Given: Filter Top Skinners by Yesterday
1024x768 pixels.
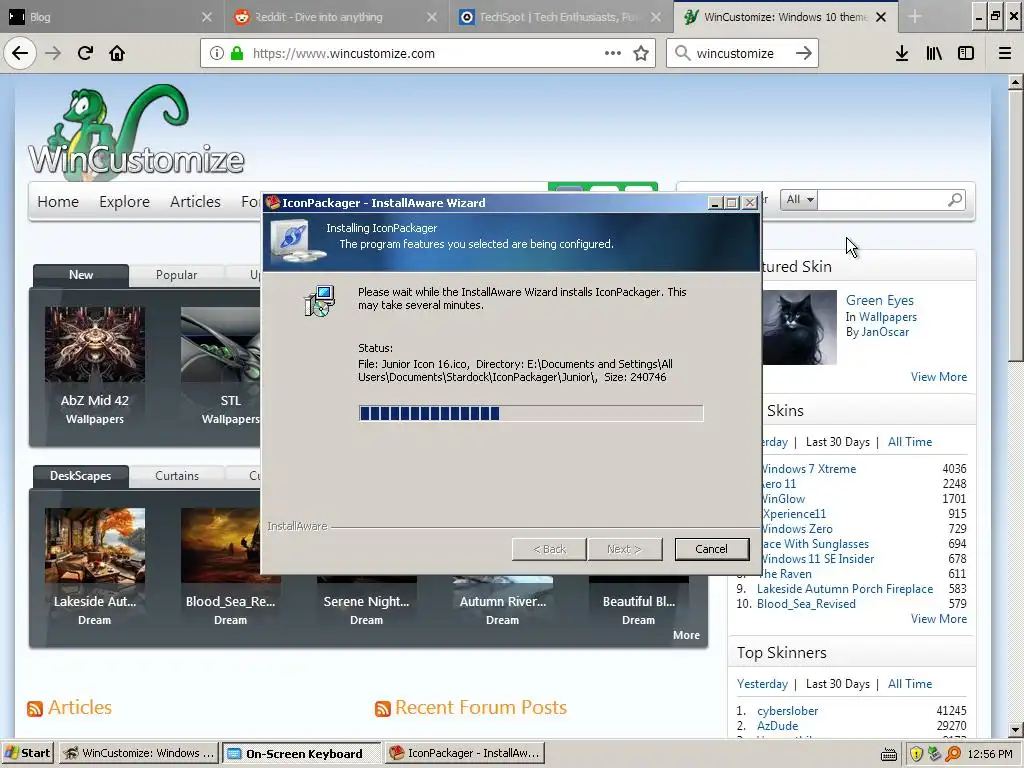Looking at the screenshot, I should pyautogui.click(x=762, y=684).
